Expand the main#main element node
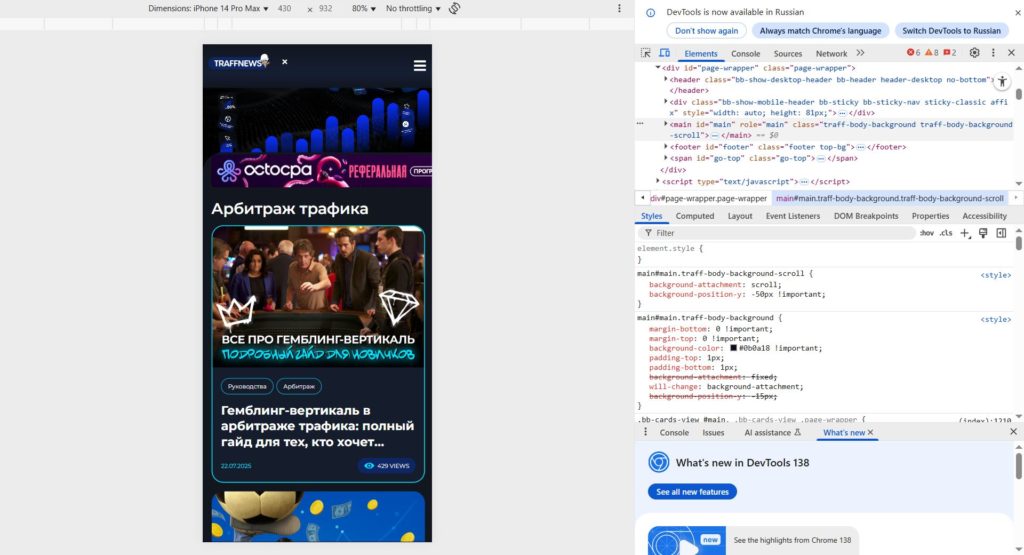This screenshot has height=555, width=1024. 665,123
